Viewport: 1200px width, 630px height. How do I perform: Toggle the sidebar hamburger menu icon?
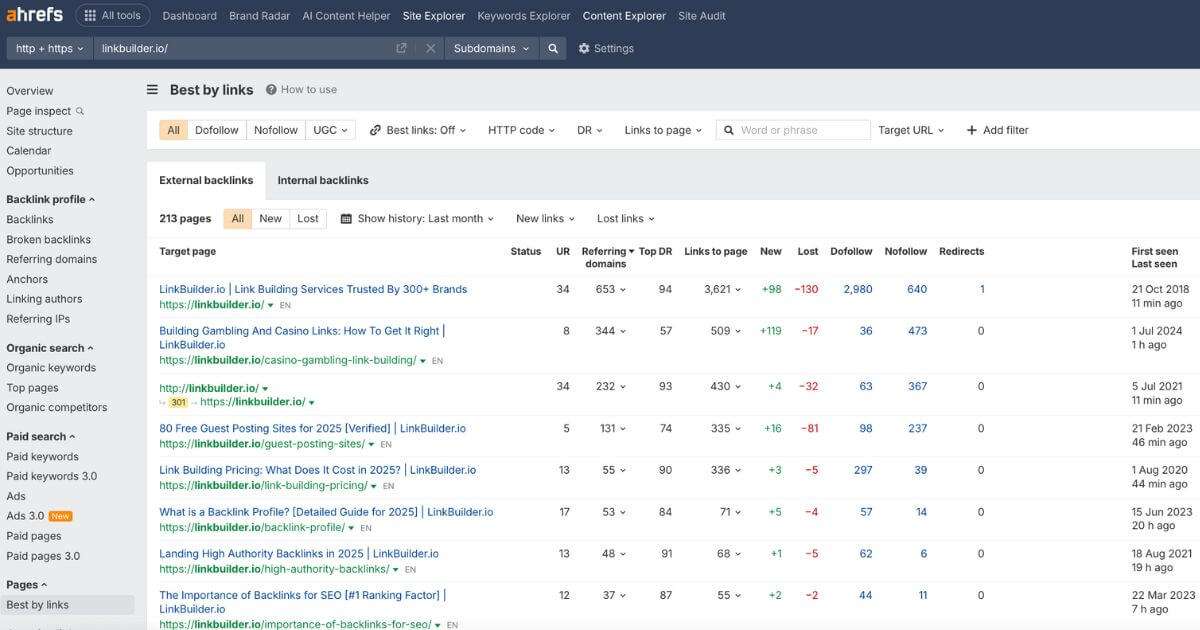[152, 89]
